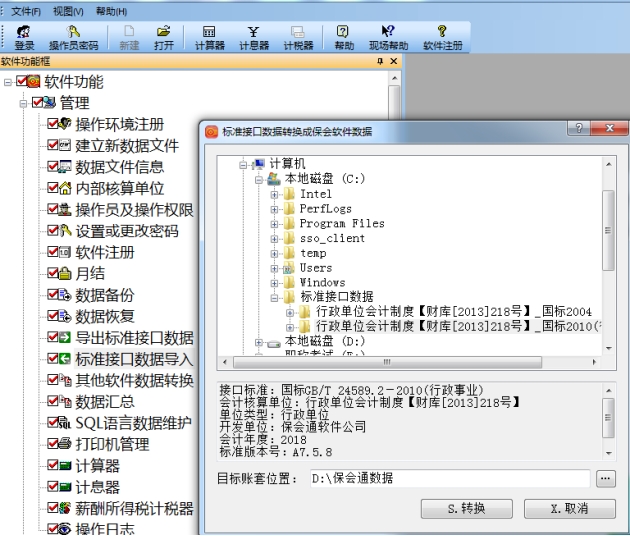Toggle the 月结 checkbox in tree
The height and width of the screenshot is (536, 630).
click(54, 274)
